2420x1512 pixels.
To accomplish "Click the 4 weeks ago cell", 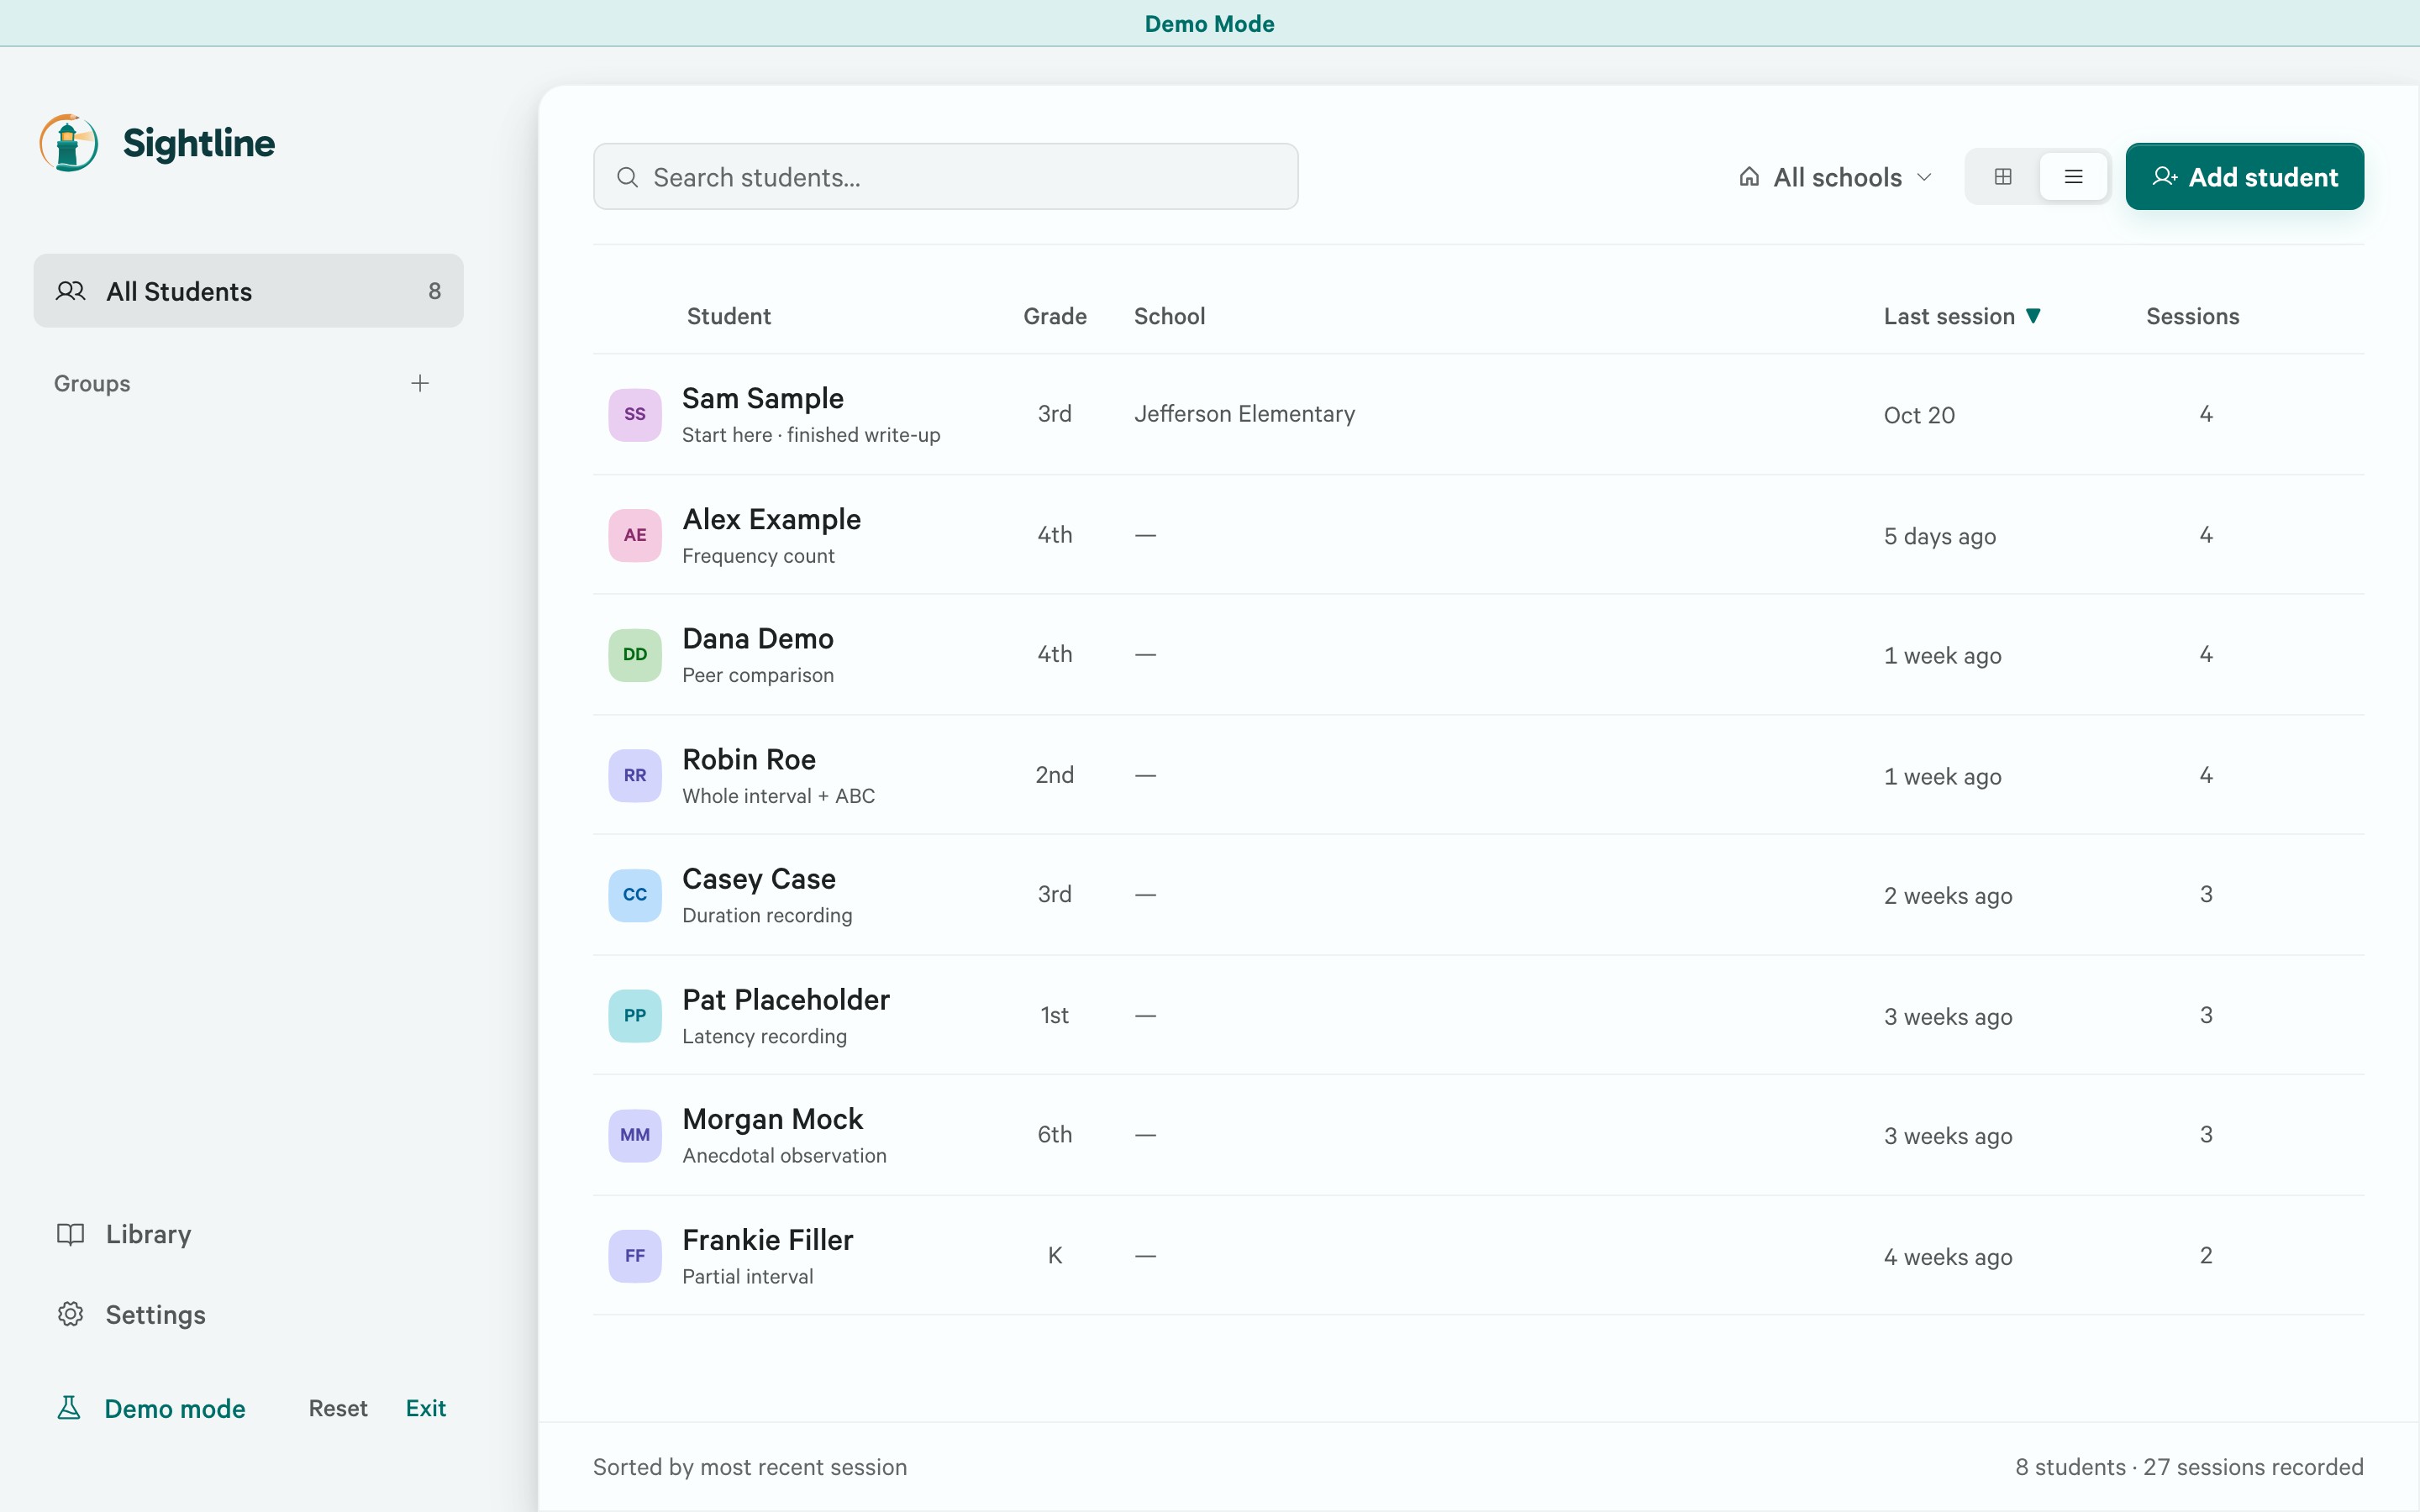I will (1948, 1257).
